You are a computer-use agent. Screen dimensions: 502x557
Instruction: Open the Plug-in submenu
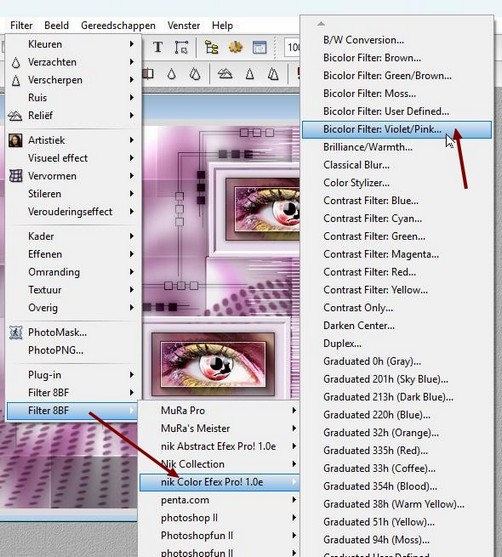pos(72,375)
